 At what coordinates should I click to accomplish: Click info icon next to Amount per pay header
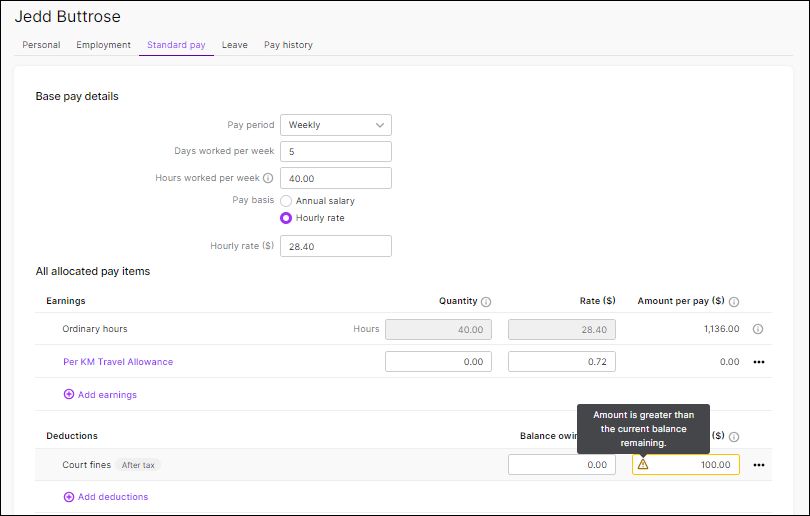[x=734, y=301]
